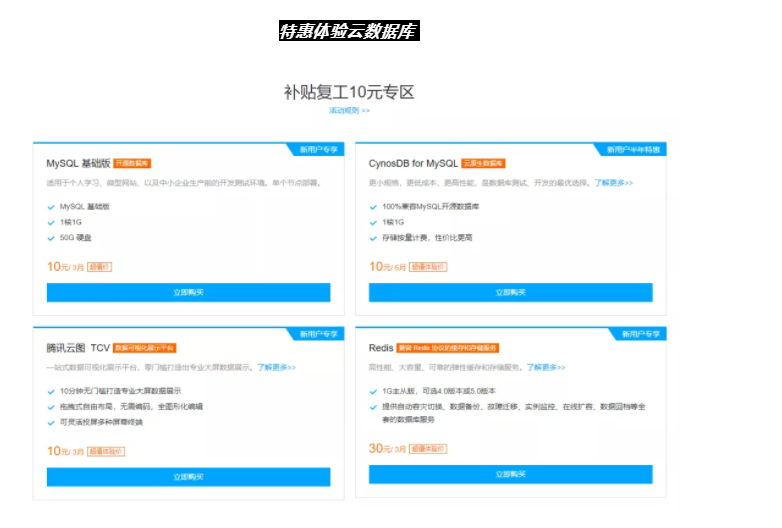Click the 10元/3月 price in 腾讯云图 card
This screenshot has width=782, height=528.
click(x=65, y=451)
